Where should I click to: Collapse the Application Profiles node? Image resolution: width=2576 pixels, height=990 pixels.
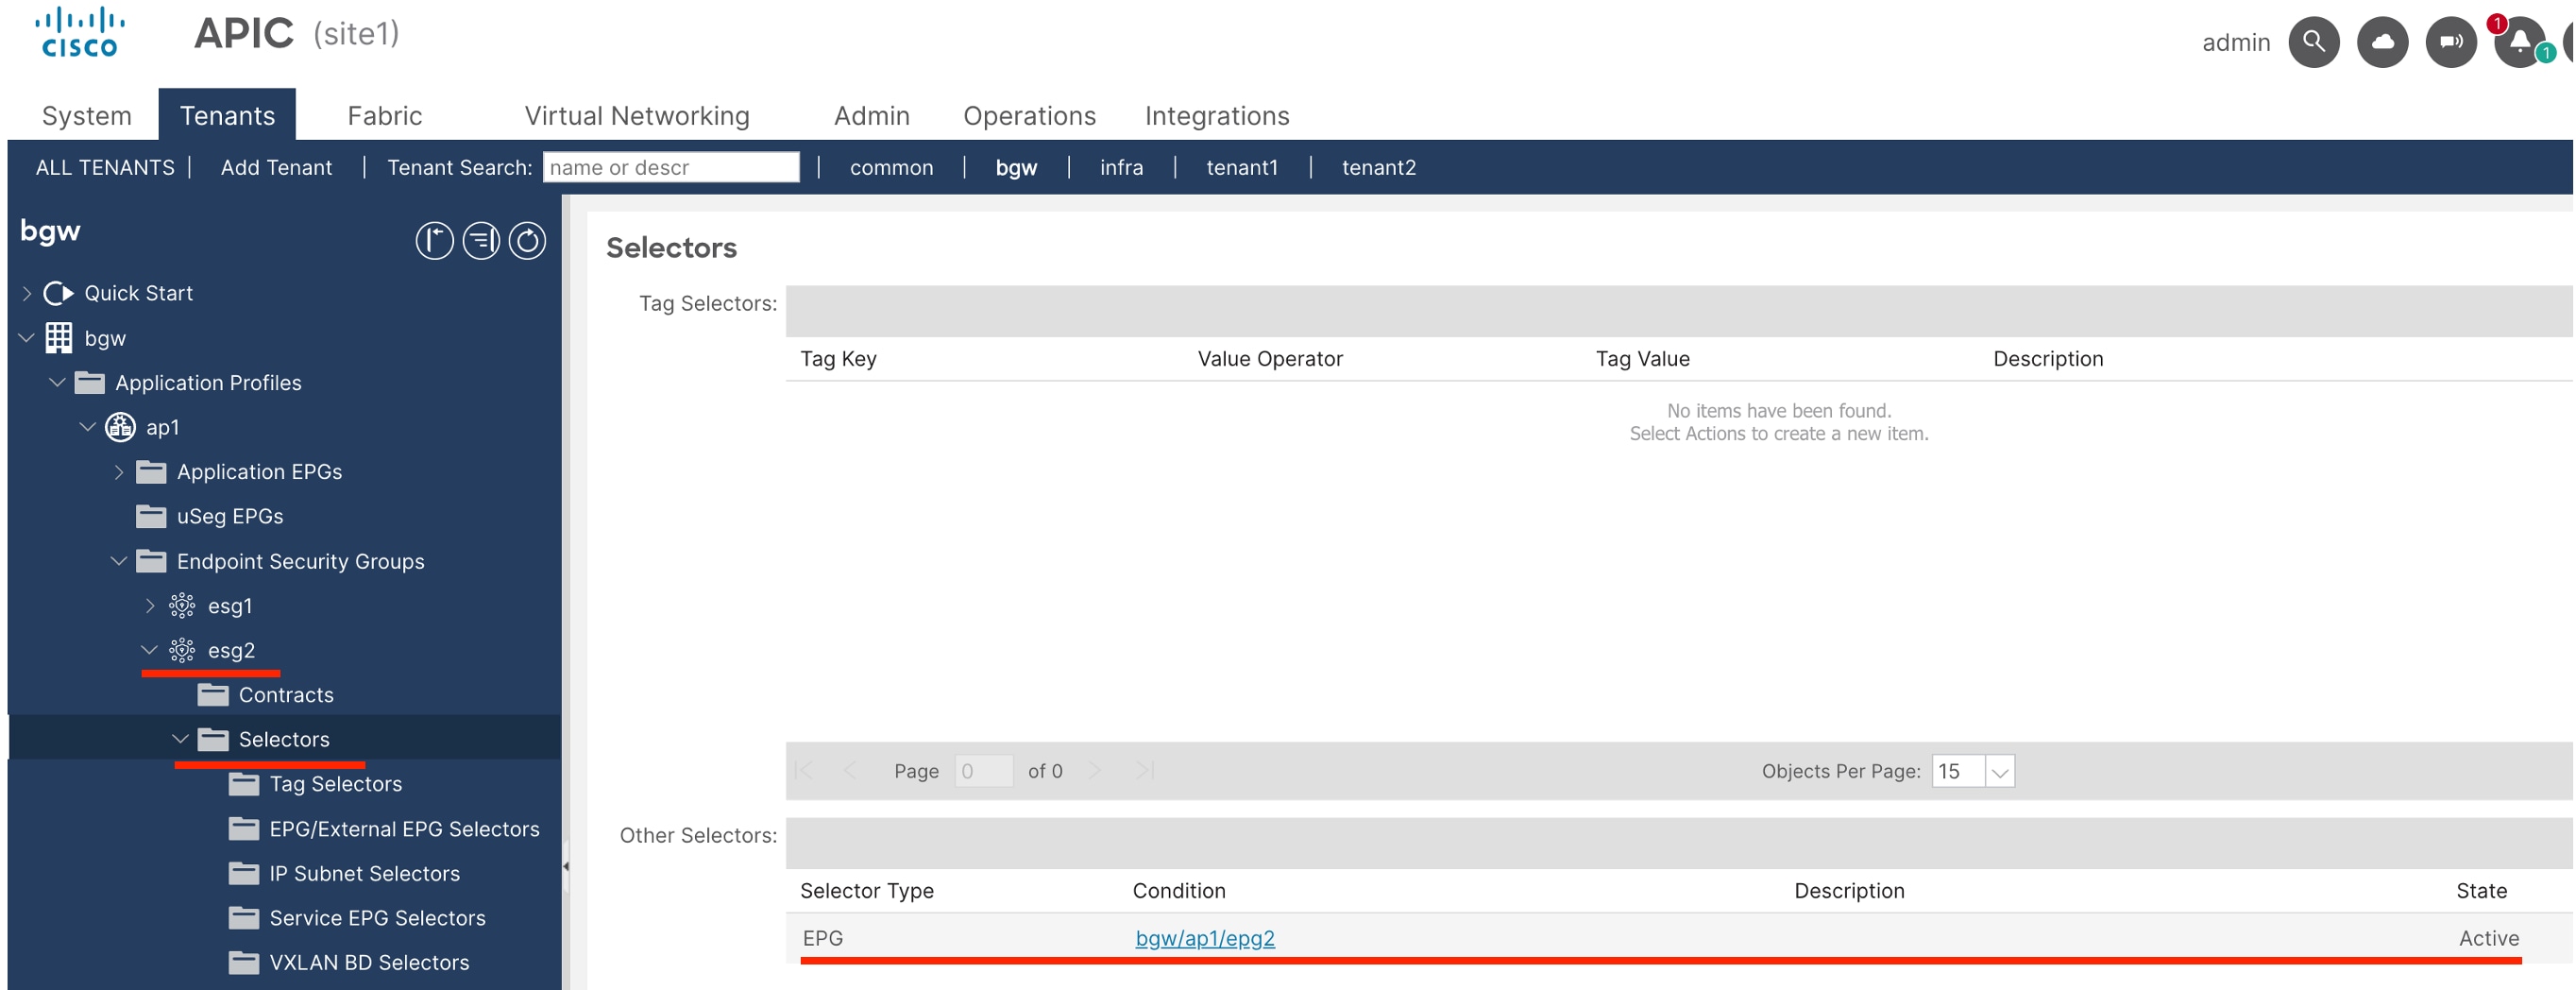pyautogui.click(x=58, y=382)
